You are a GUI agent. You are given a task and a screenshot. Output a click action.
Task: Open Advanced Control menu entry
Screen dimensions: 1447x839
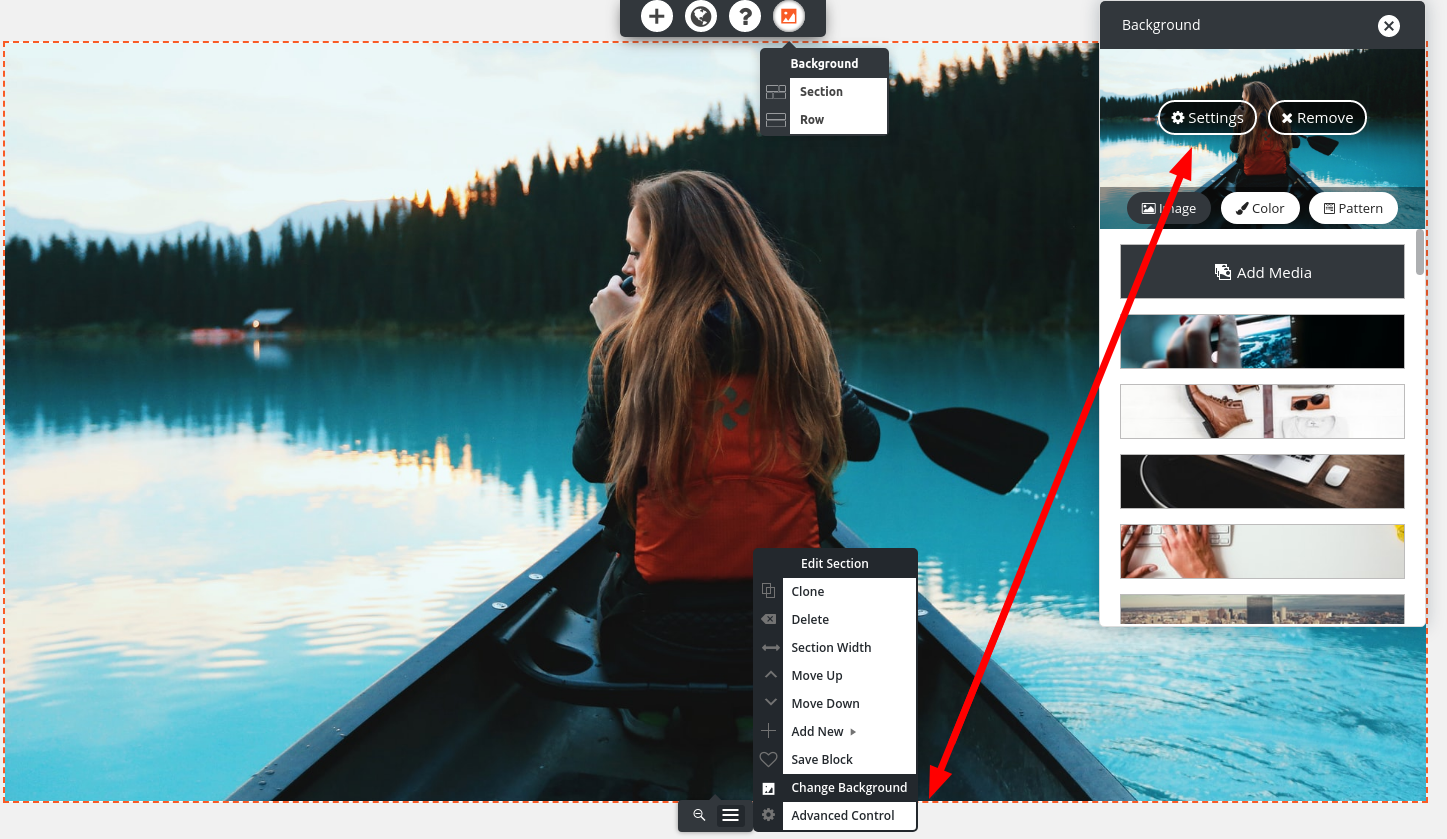click(x=849, y=816)
